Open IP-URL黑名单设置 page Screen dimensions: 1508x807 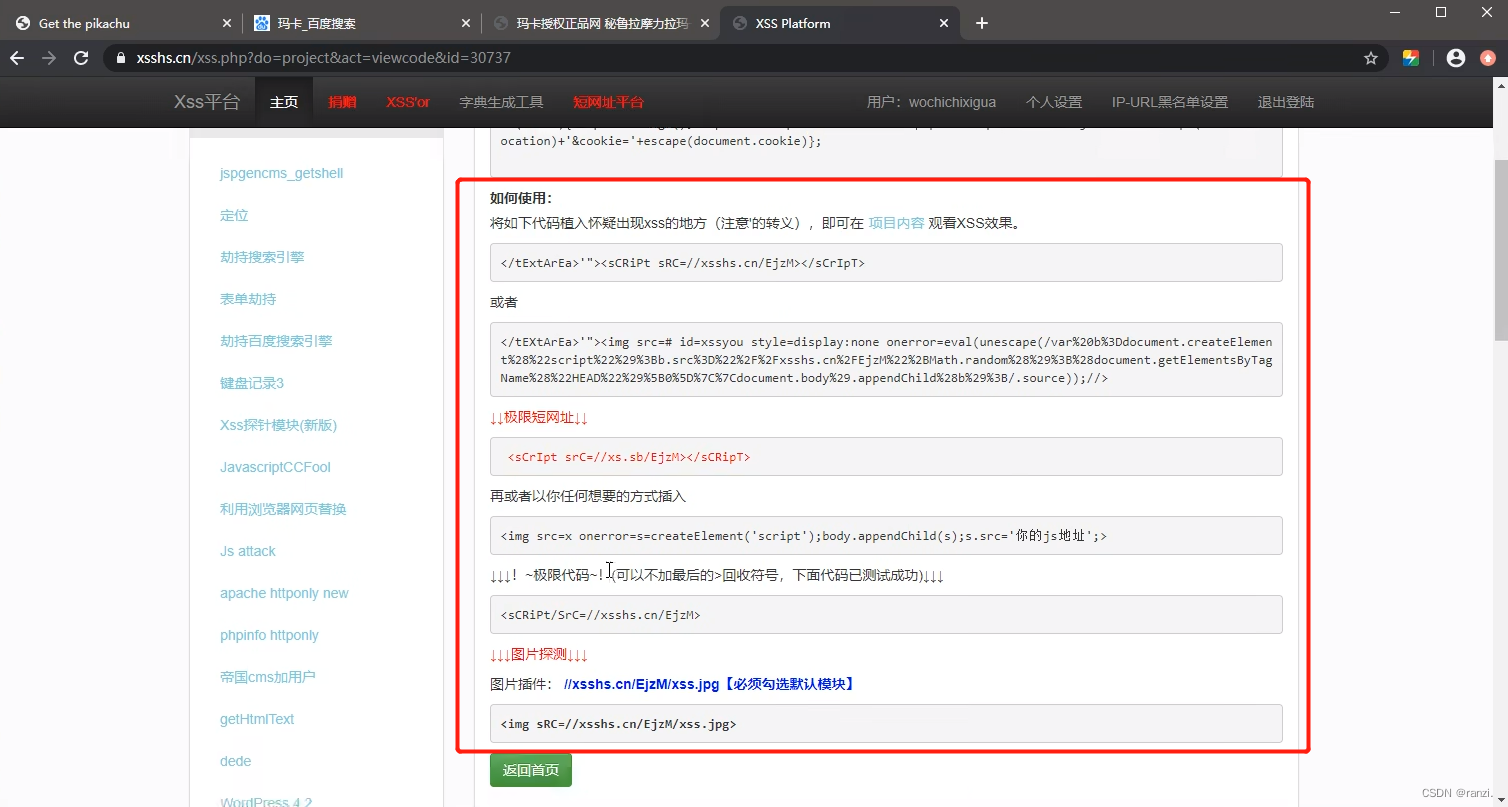(x=1169, y=102)
